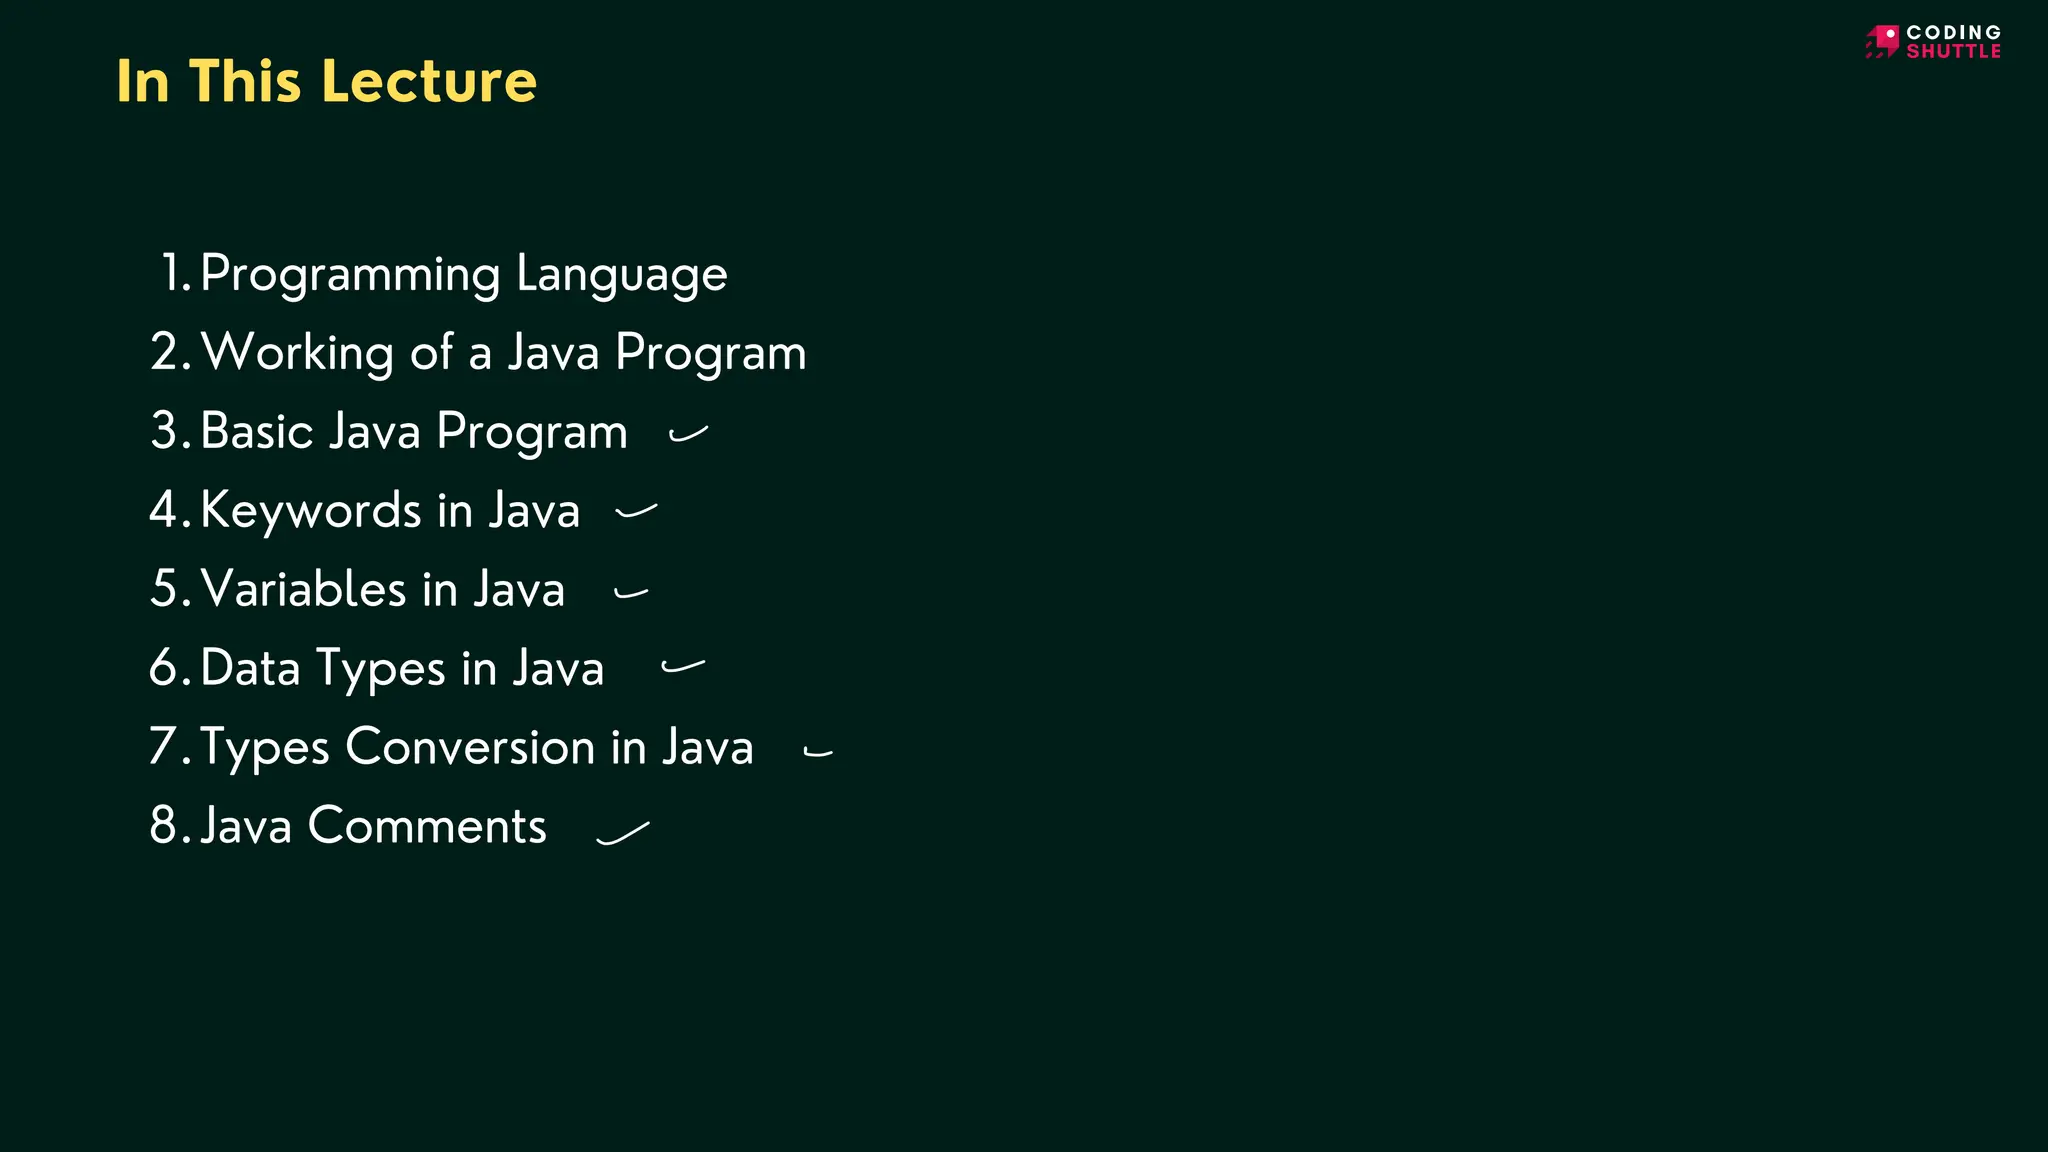Click the tick mark after Variables in Java

pyautogui.click(x=631, y=593)
